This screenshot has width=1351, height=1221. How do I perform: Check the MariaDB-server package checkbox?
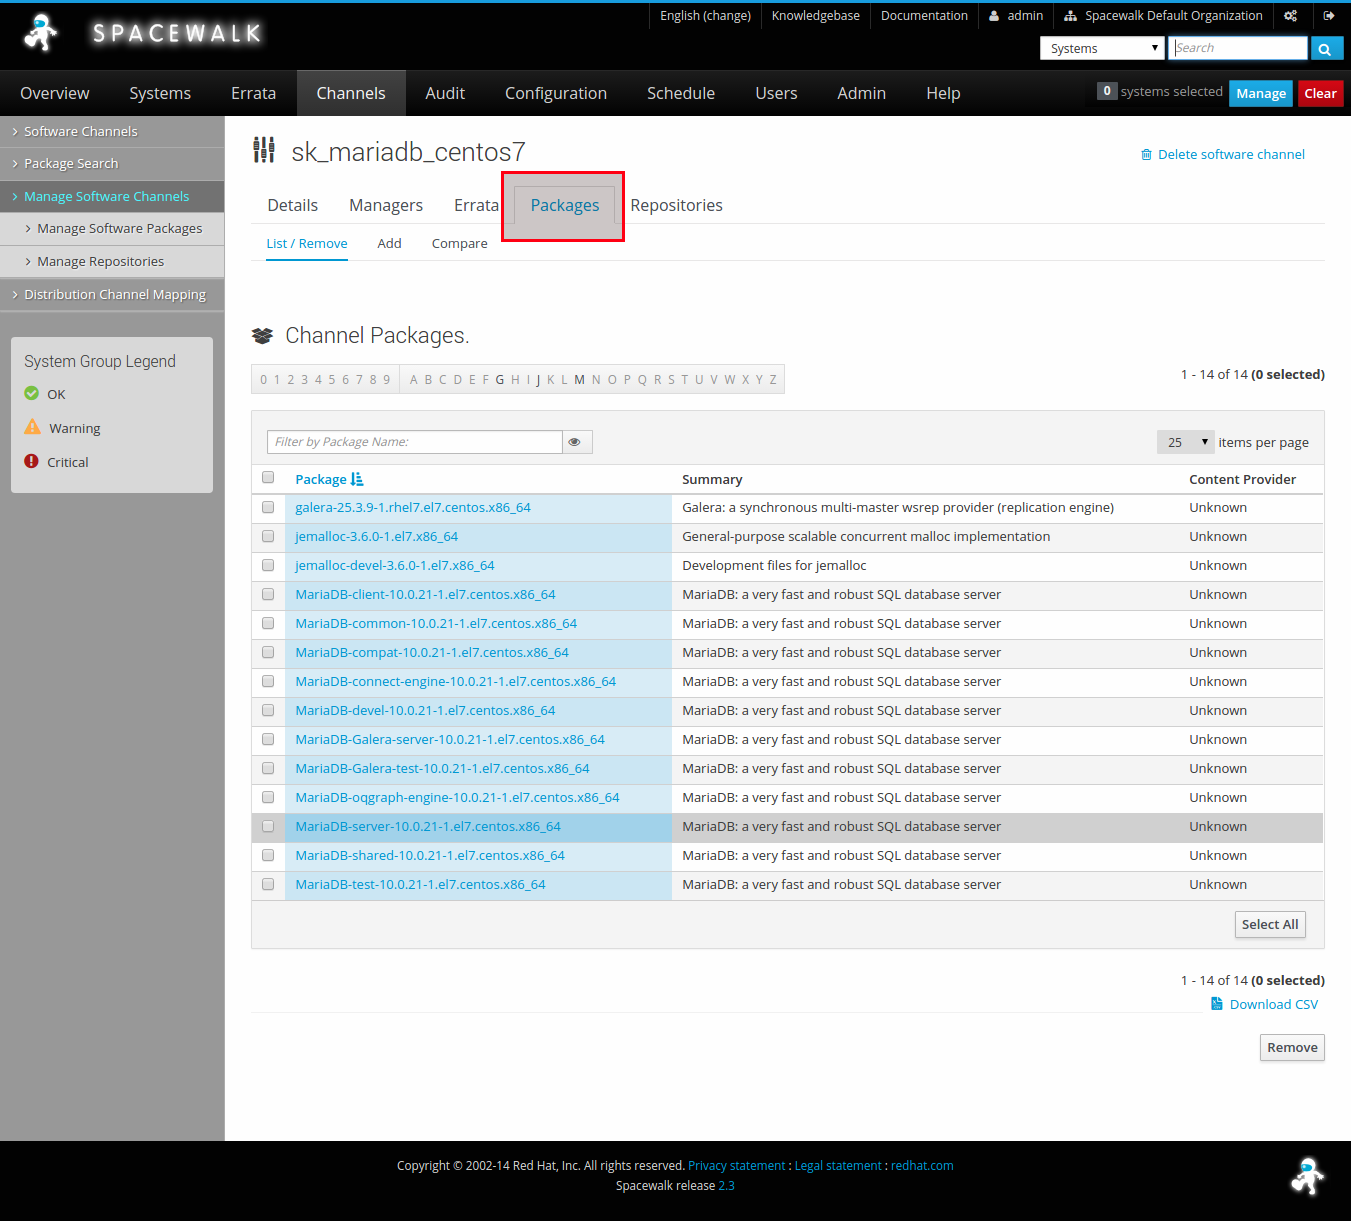268,826
